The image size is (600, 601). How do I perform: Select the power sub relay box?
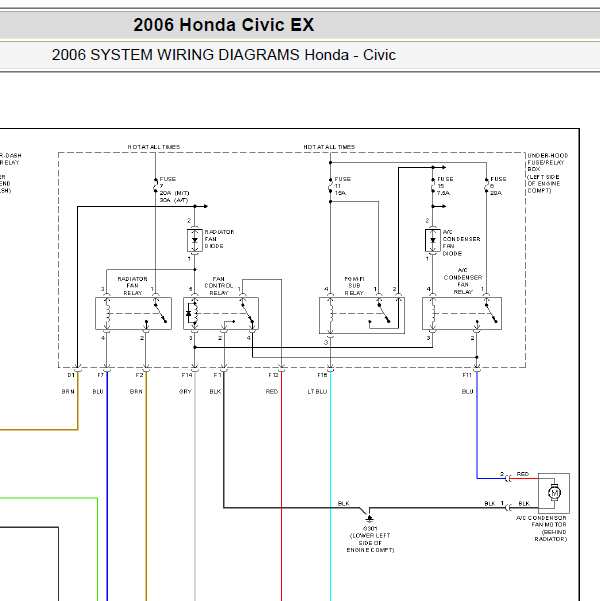362,315
